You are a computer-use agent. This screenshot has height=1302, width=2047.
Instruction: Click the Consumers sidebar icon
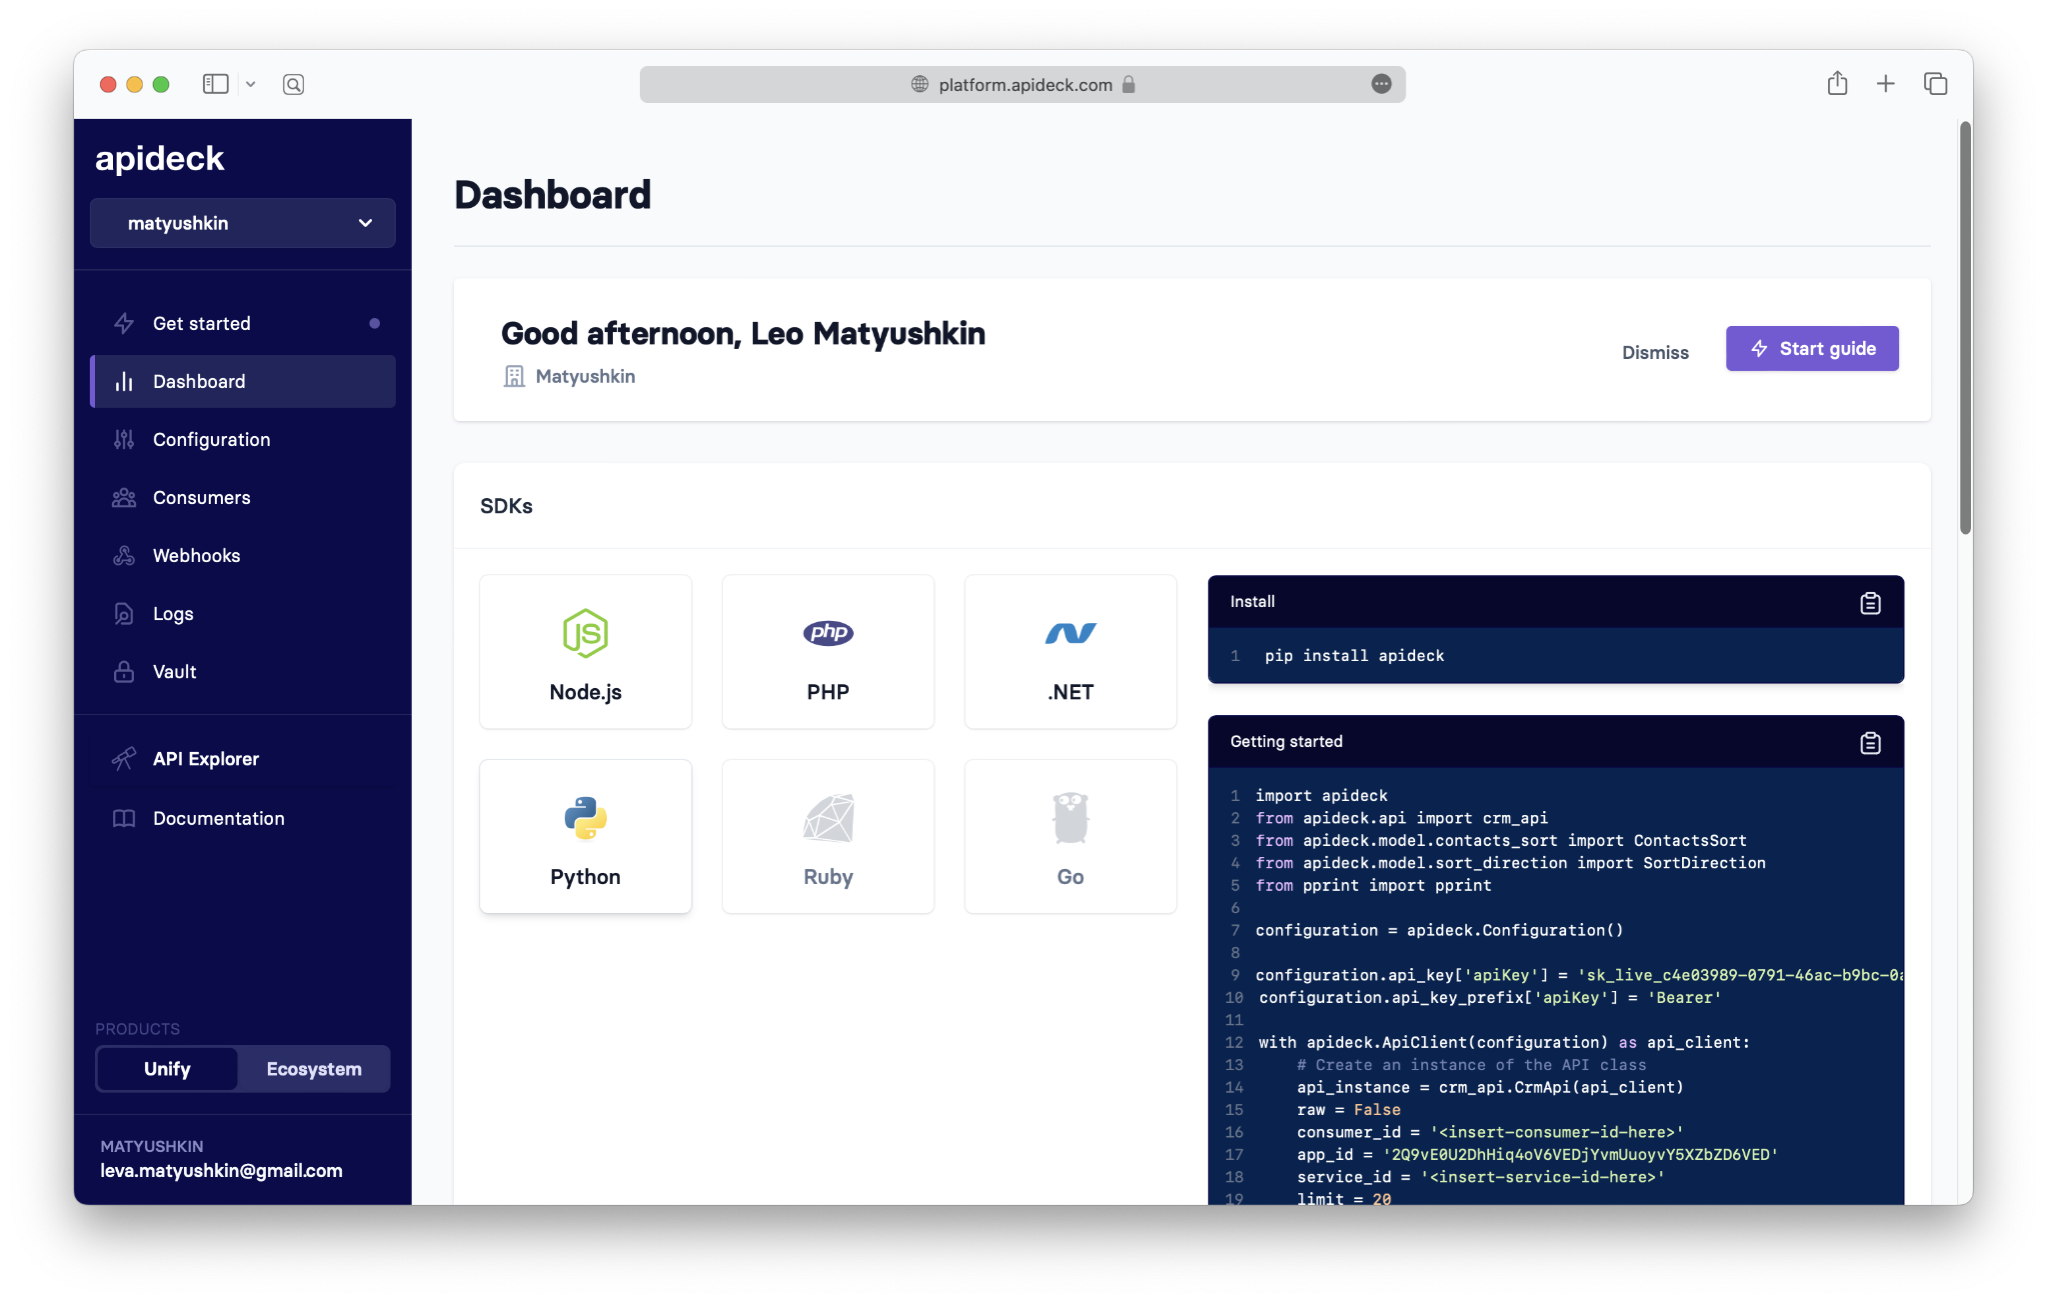pos(122,497)
